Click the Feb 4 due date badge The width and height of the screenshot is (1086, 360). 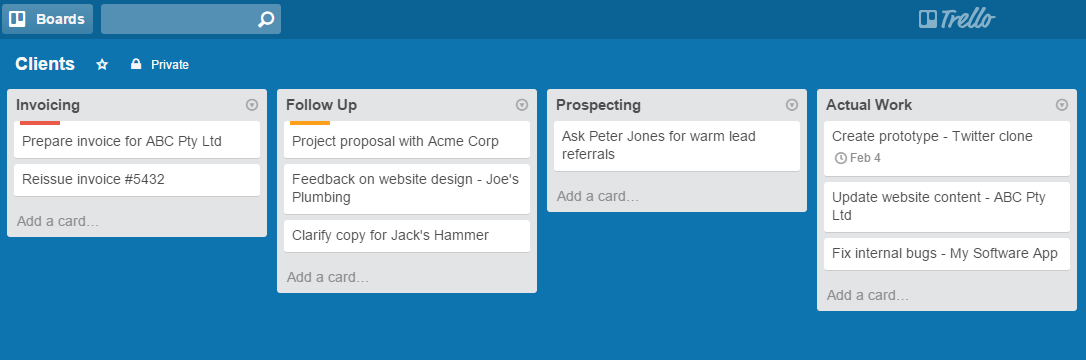pyautogui.click(x=858, y=158)
